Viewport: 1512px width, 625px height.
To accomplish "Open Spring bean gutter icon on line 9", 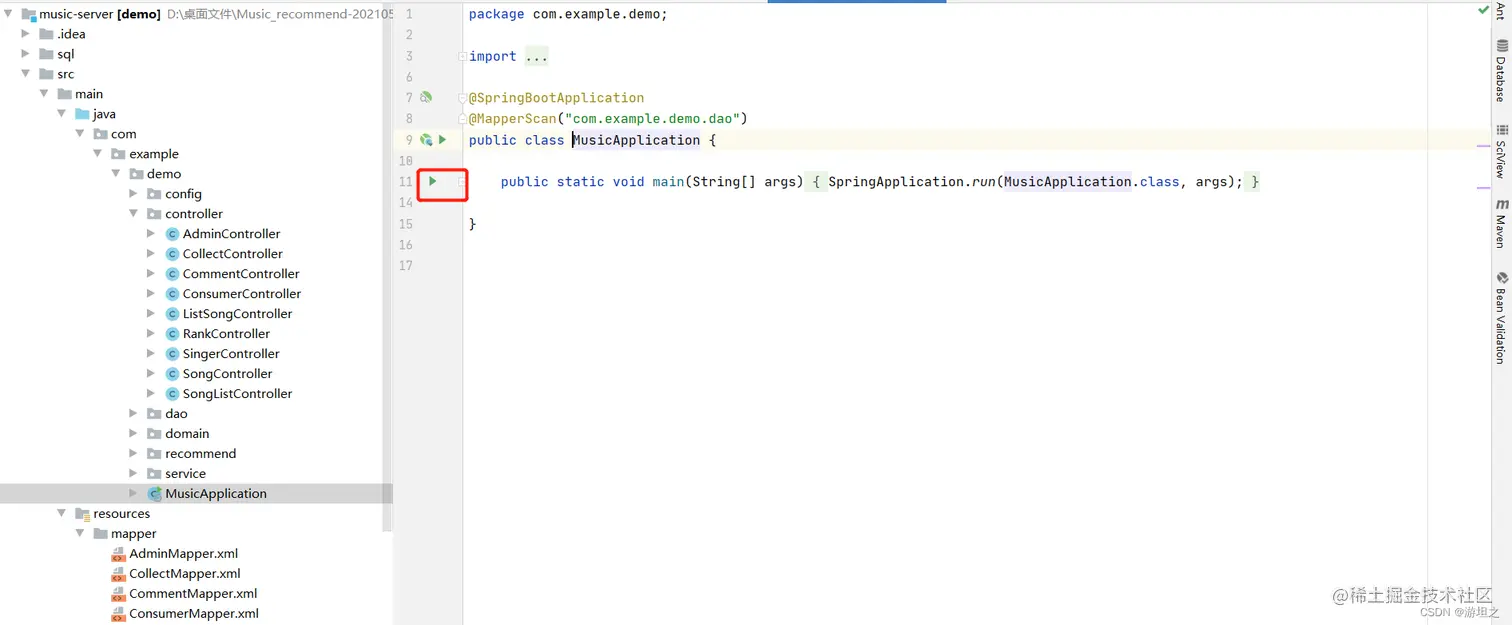I will (x=426, y=140).
